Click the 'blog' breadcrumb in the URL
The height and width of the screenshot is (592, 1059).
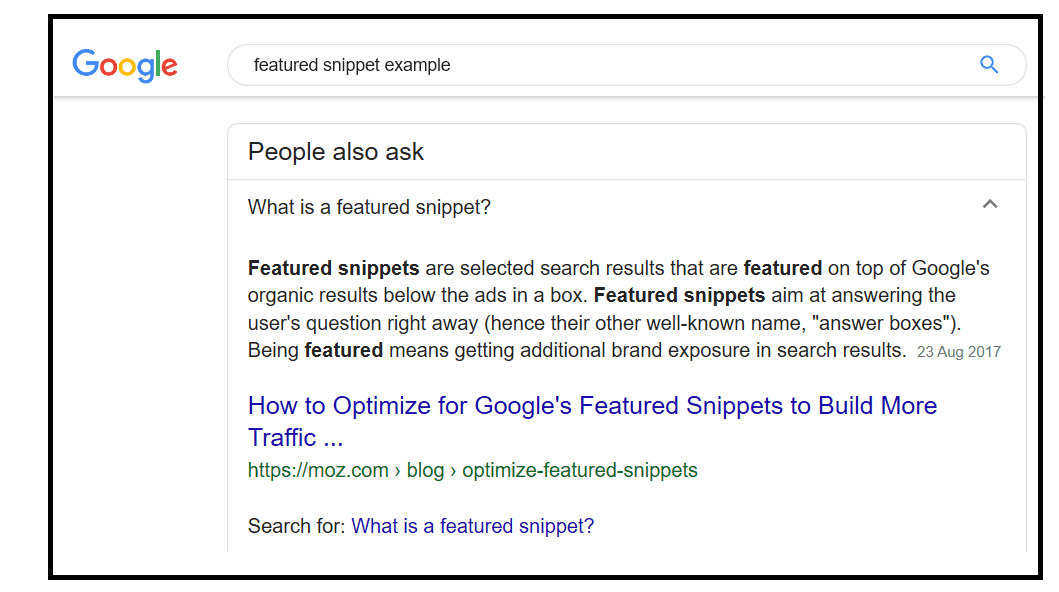pos(425,470)
